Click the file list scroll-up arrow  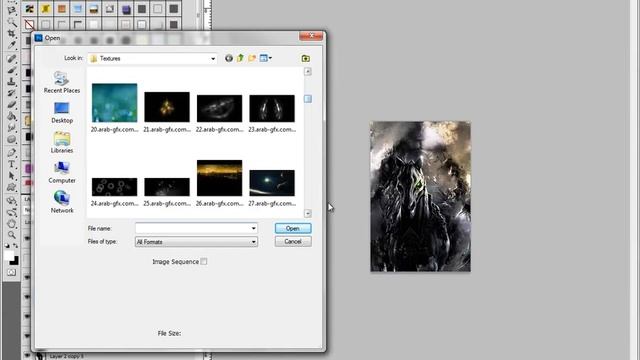[x=308, y=72]
